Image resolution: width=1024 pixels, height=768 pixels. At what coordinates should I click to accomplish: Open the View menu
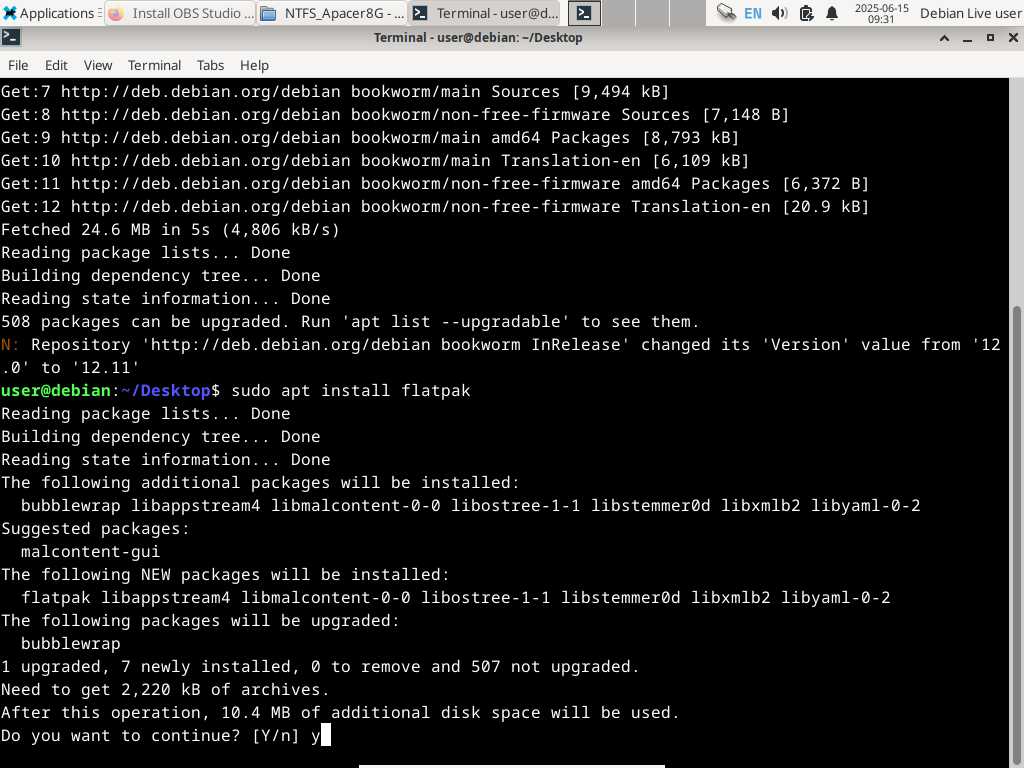[x=98, y=65]
